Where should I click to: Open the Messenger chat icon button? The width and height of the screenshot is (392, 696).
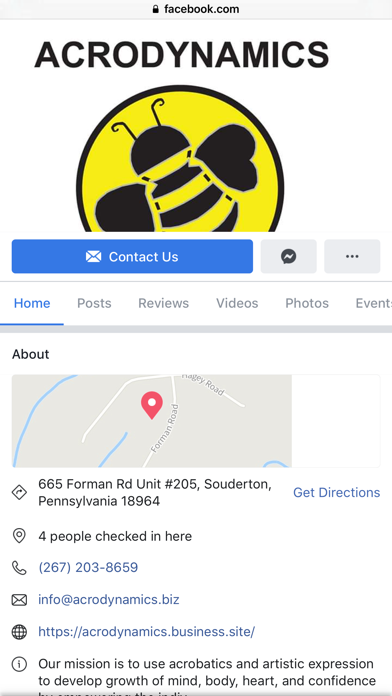click(x=289, y=256)
